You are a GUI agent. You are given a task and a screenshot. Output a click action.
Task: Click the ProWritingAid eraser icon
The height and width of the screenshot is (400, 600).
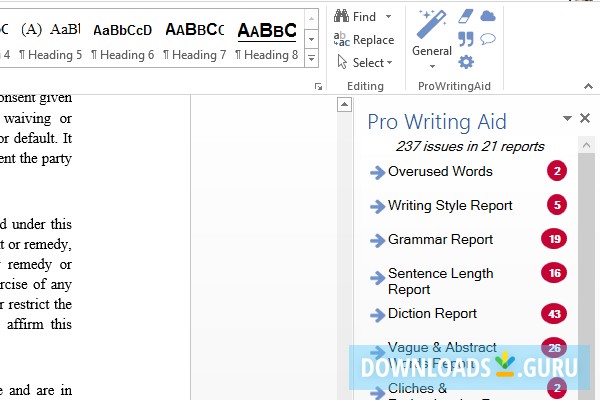pyautogui.click(x=466, y=16)
